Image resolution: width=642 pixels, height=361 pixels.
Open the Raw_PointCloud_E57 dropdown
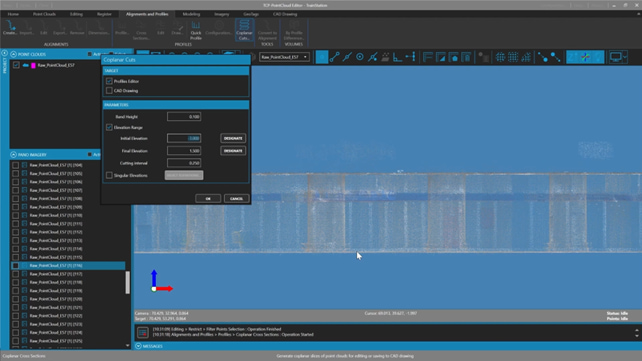pos(285,57)
